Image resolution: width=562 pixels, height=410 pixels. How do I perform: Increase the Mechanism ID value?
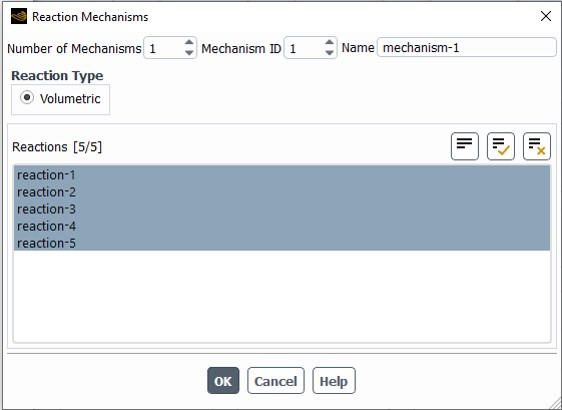coord(329,43)
